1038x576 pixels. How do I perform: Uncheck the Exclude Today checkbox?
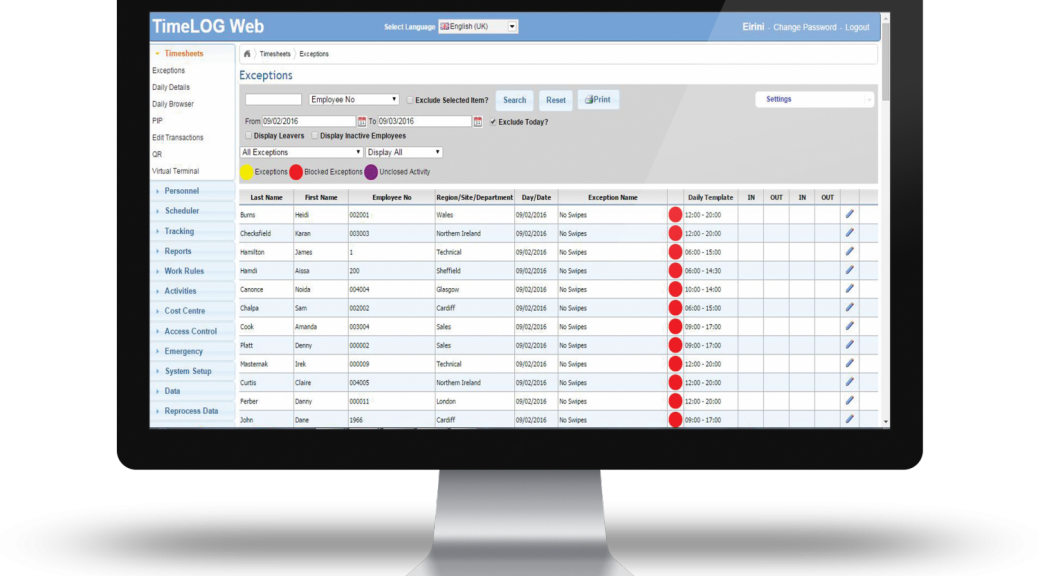493,122
